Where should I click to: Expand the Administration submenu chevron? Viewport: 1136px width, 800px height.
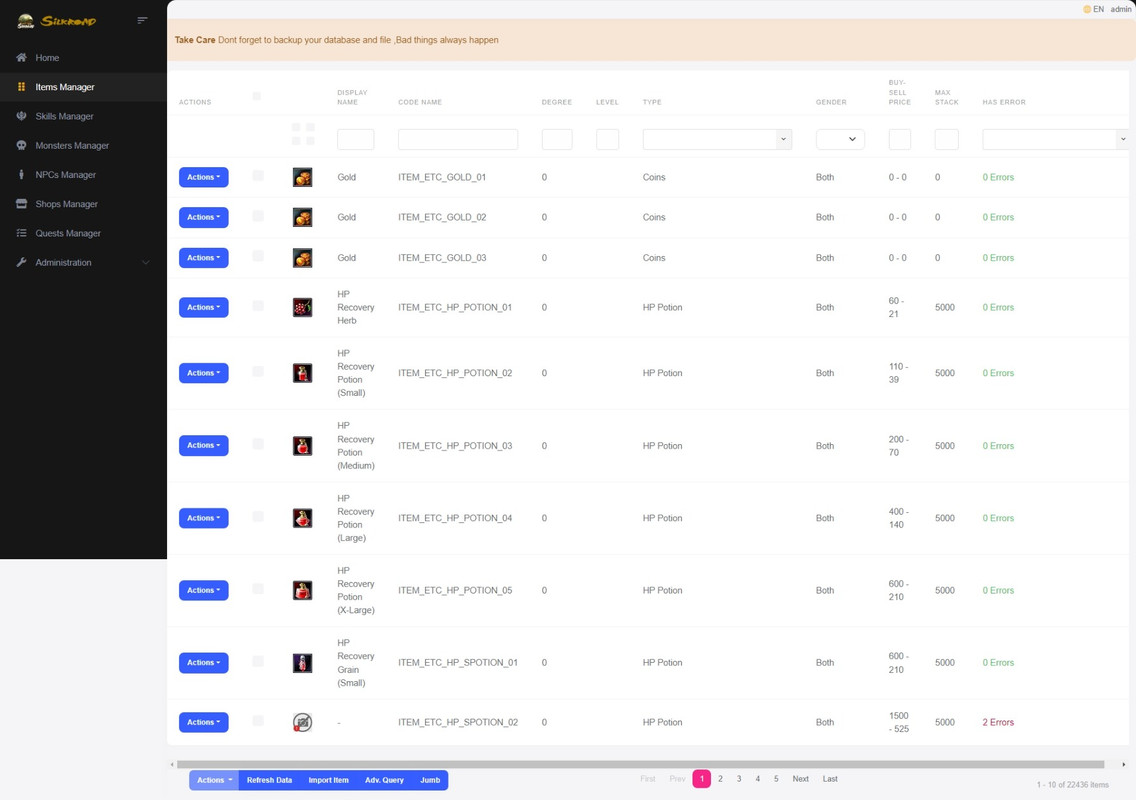tap(146, 262)
